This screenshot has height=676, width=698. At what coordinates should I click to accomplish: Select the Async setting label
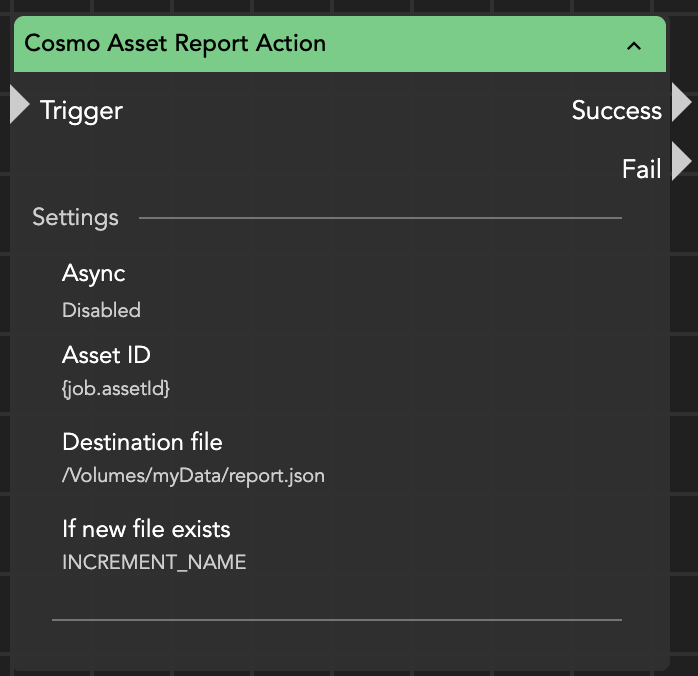coord(93,273)
